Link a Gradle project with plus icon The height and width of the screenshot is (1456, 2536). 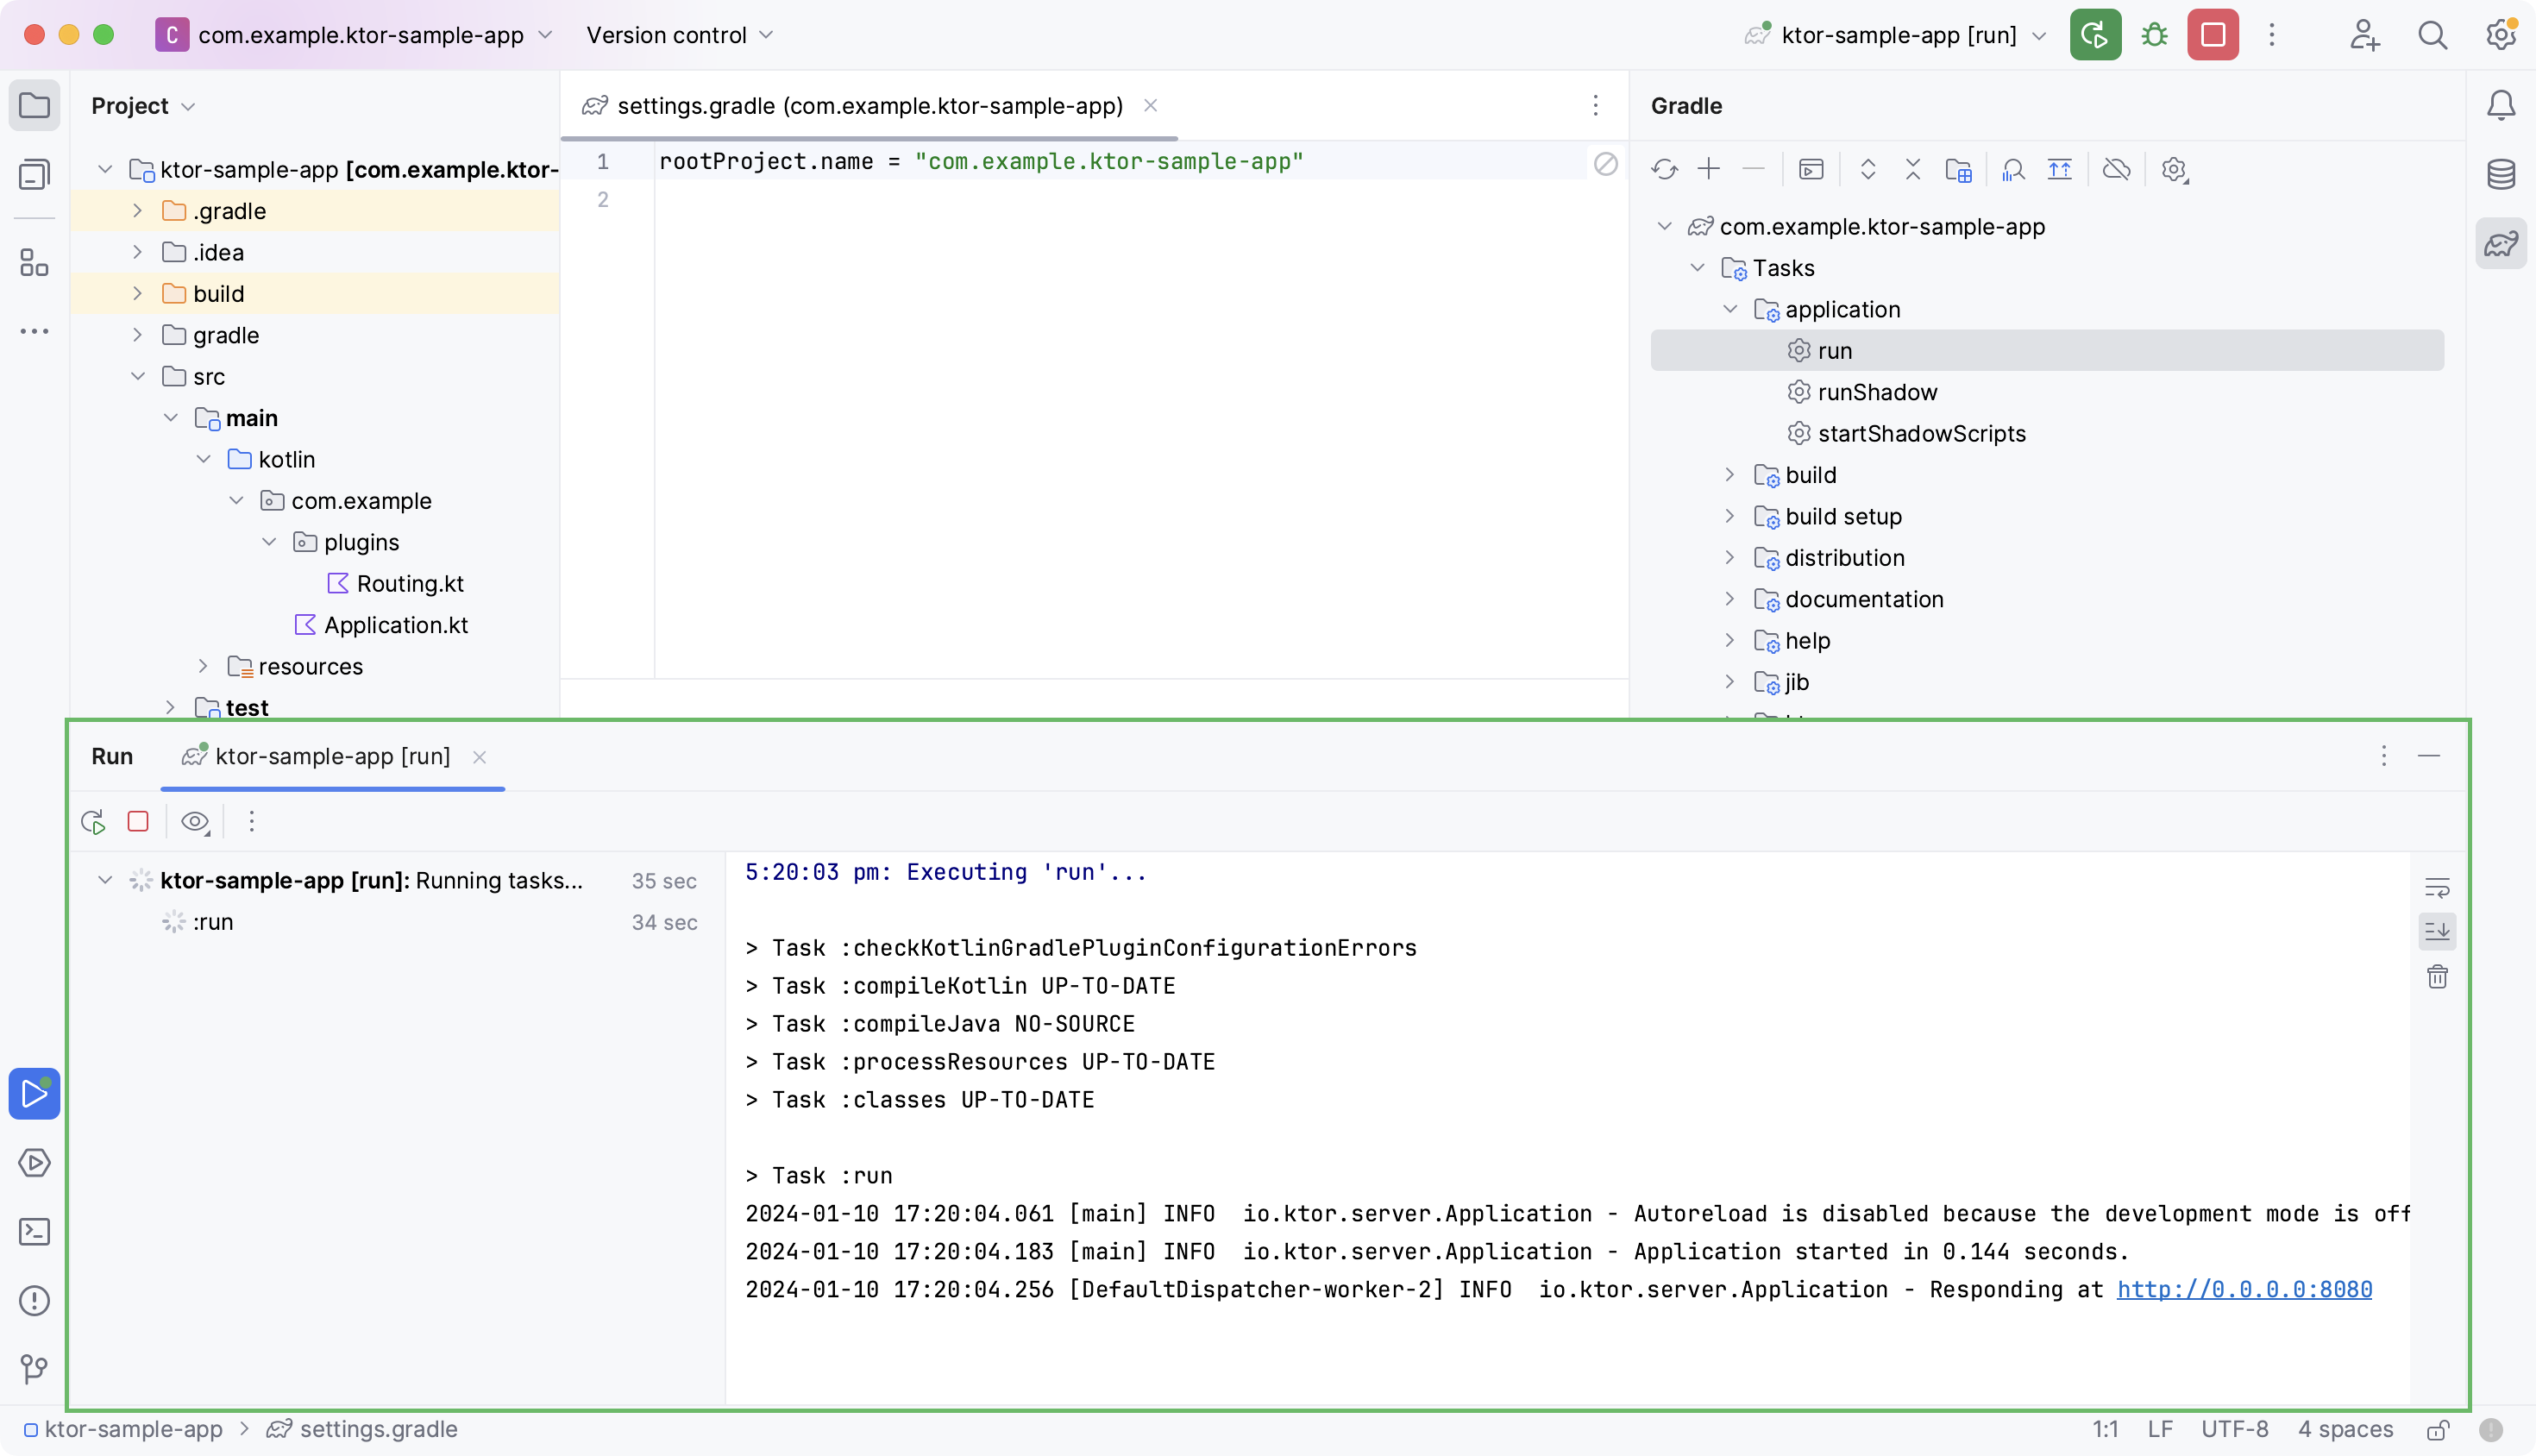(x=1709, y=169)
